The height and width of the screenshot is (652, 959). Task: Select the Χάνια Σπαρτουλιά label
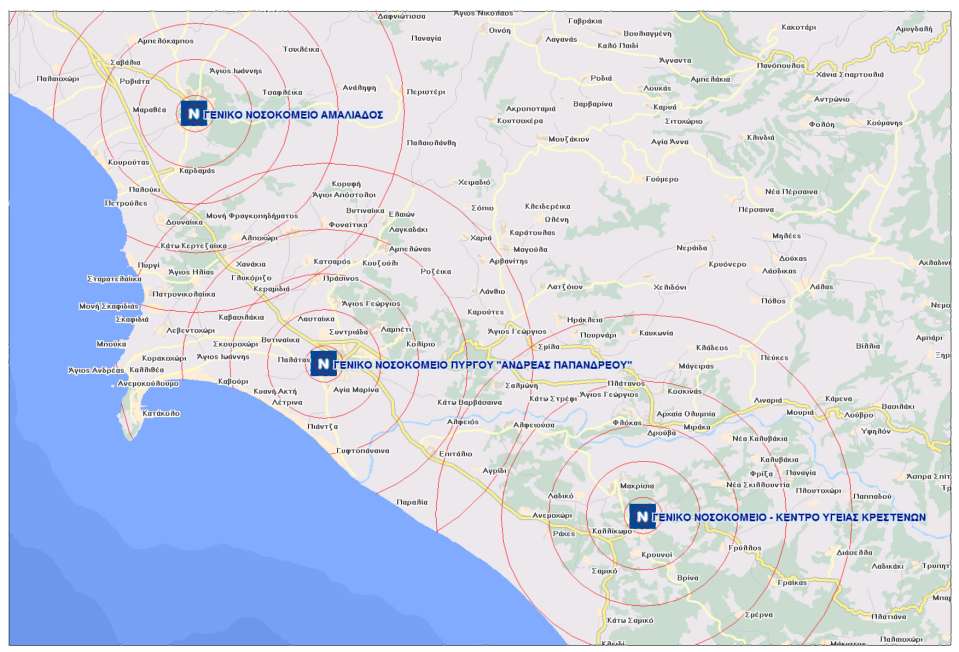point(850,74)
